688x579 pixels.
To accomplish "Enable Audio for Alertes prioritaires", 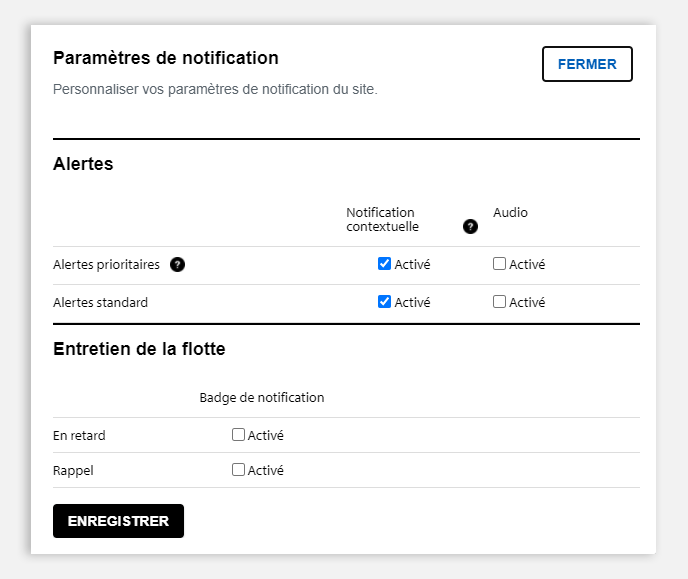I will [x=499, y=264].
